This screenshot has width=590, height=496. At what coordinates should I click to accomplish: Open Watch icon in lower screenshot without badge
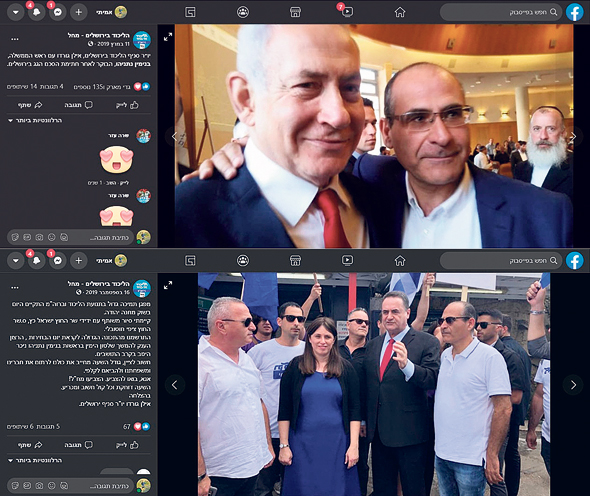point(347,260)
